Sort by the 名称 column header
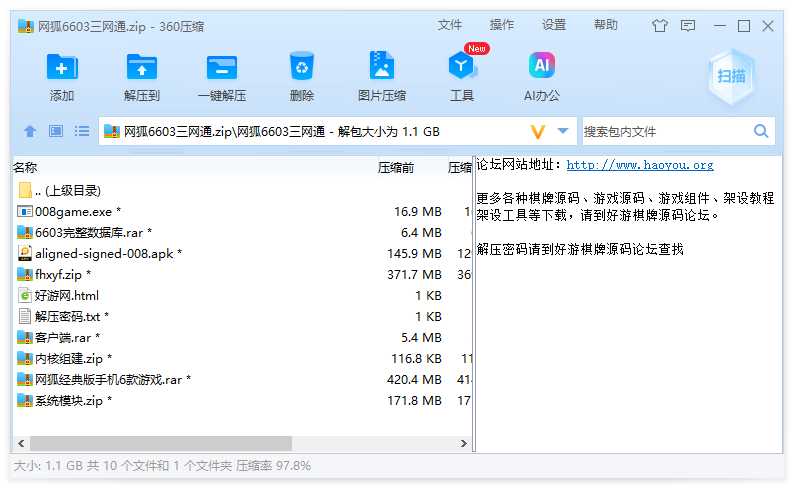 (25, 168)
